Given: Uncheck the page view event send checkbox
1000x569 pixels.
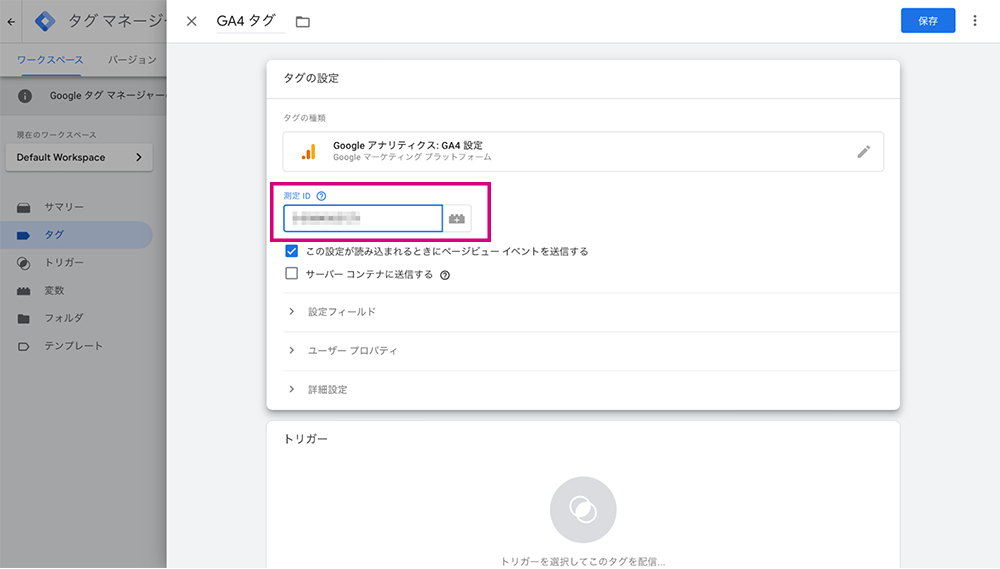Looking at the screenshot, I should (291, 251).
